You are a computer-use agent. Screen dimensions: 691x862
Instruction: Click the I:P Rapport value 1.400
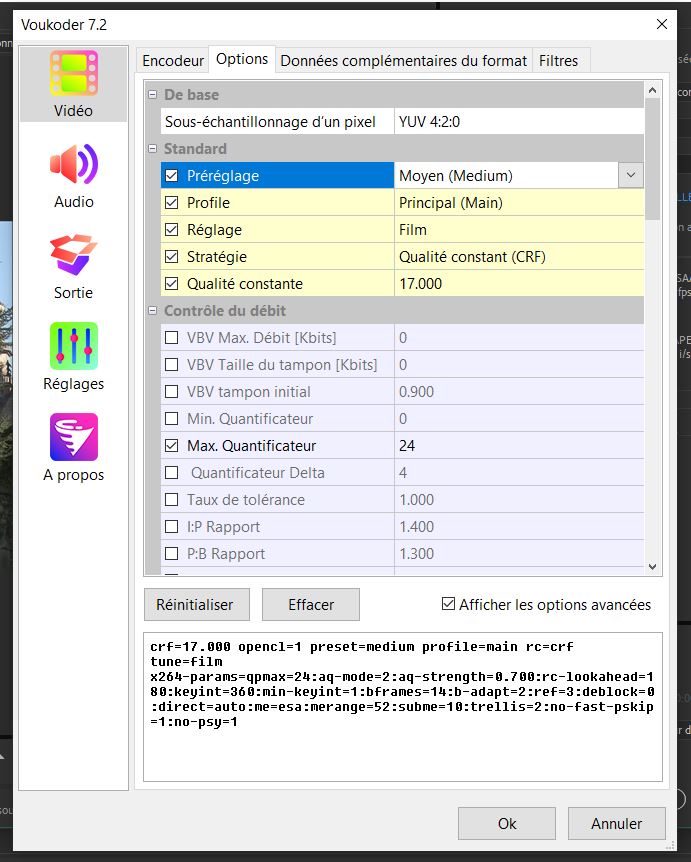pyautogui.click(x=519, y=526)
